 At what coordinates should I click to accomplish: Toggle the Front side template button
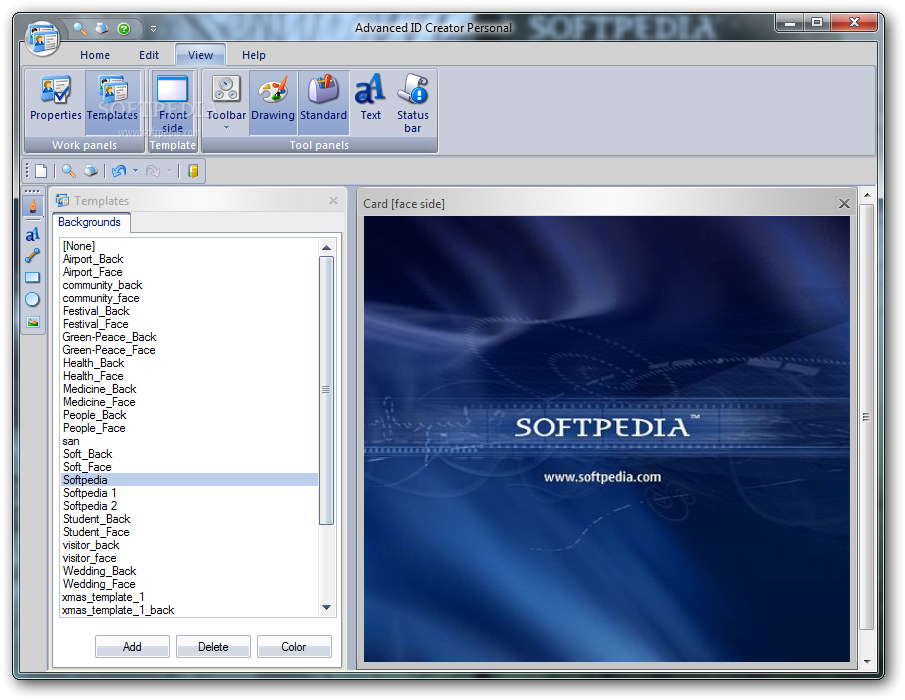point(173,103)
